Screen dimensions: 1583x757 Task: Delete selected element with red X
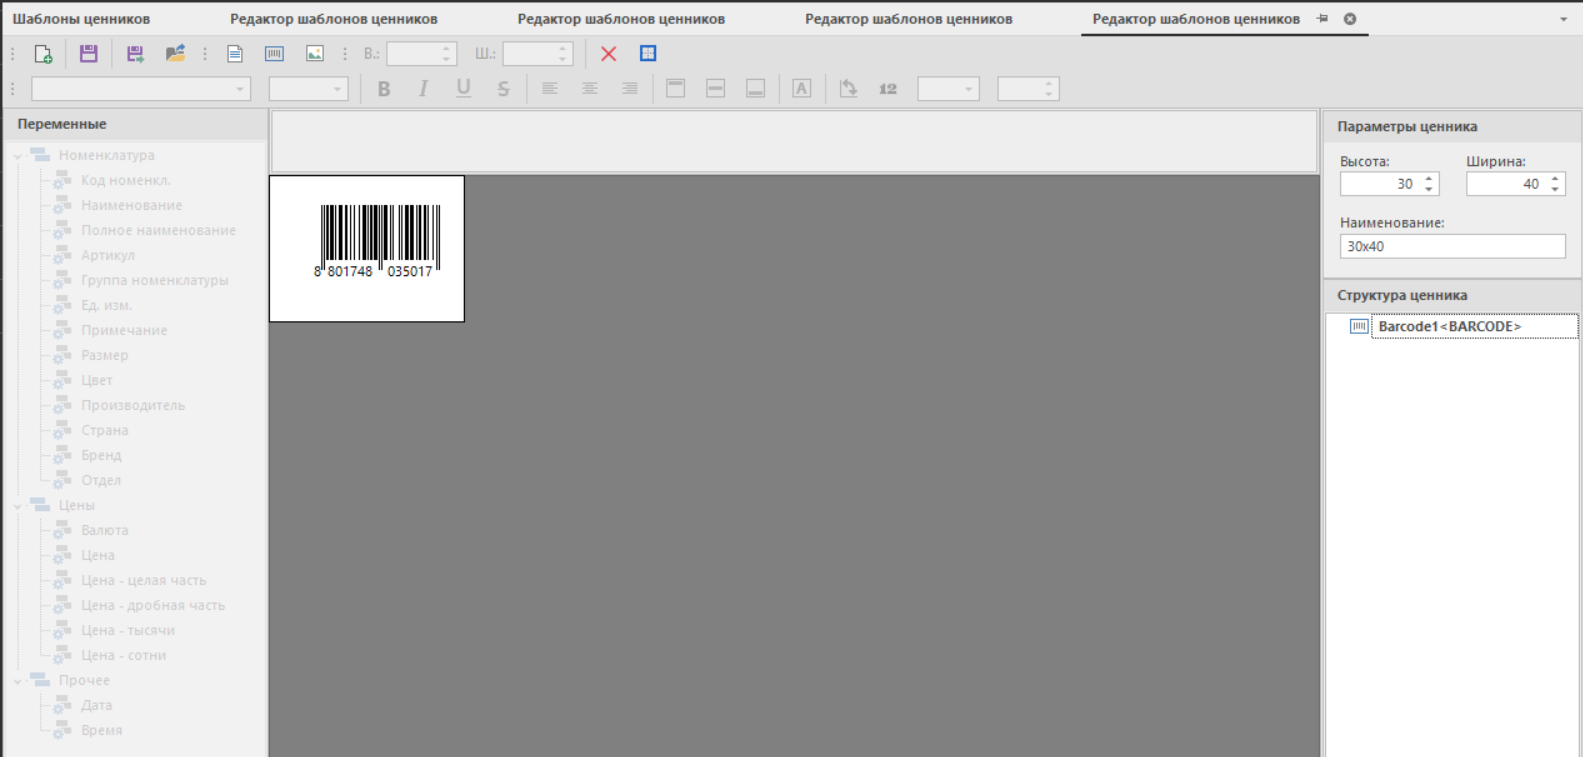pos(608,54)
